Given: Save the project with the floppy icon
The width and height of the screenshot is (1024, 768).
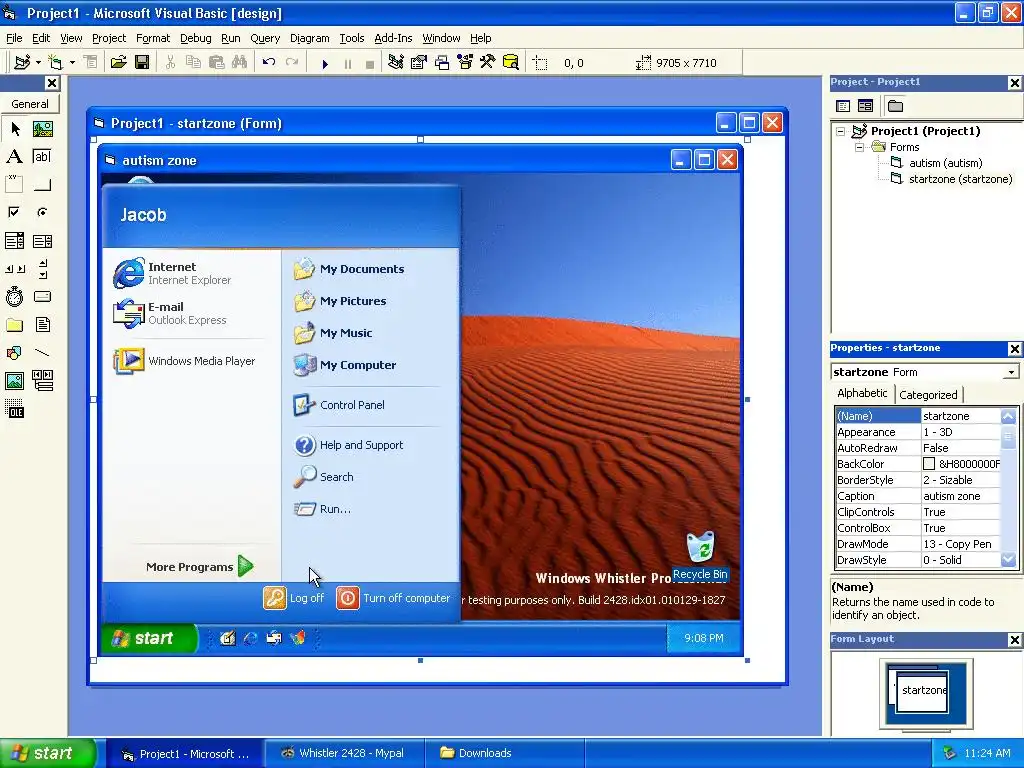Looking at the screenshot, I should tap(142, 62).
